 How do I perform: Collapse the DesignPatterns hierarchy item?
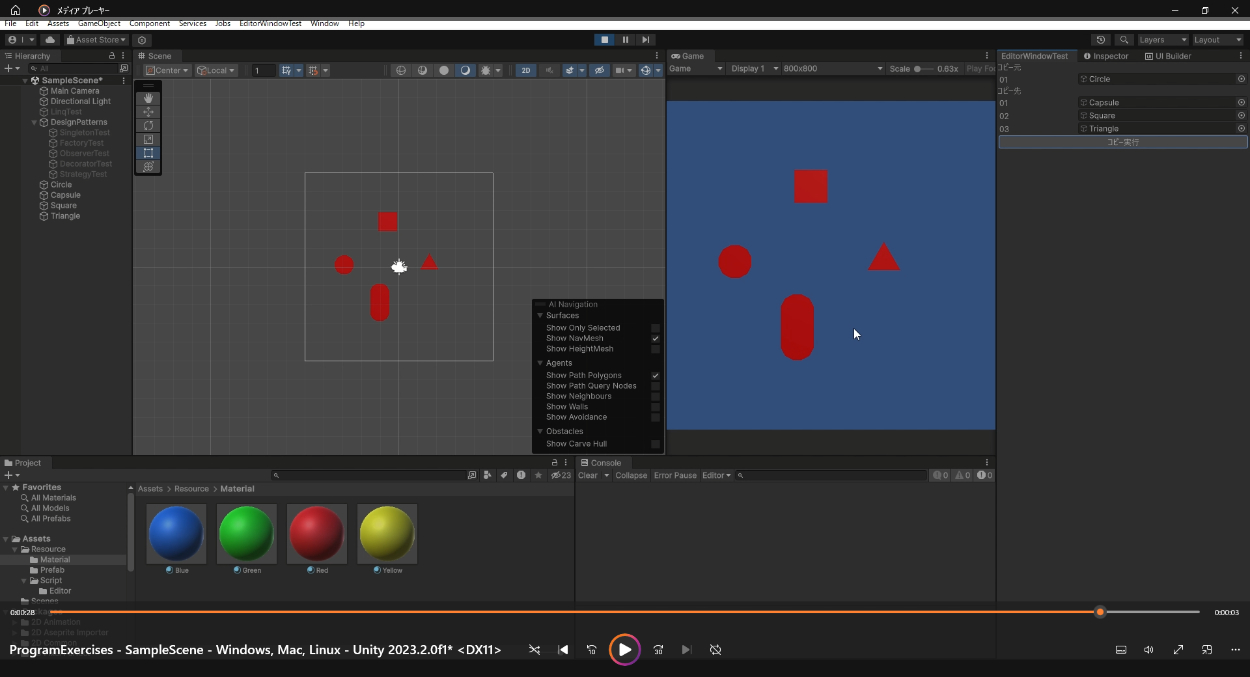[x=35, y=122]
